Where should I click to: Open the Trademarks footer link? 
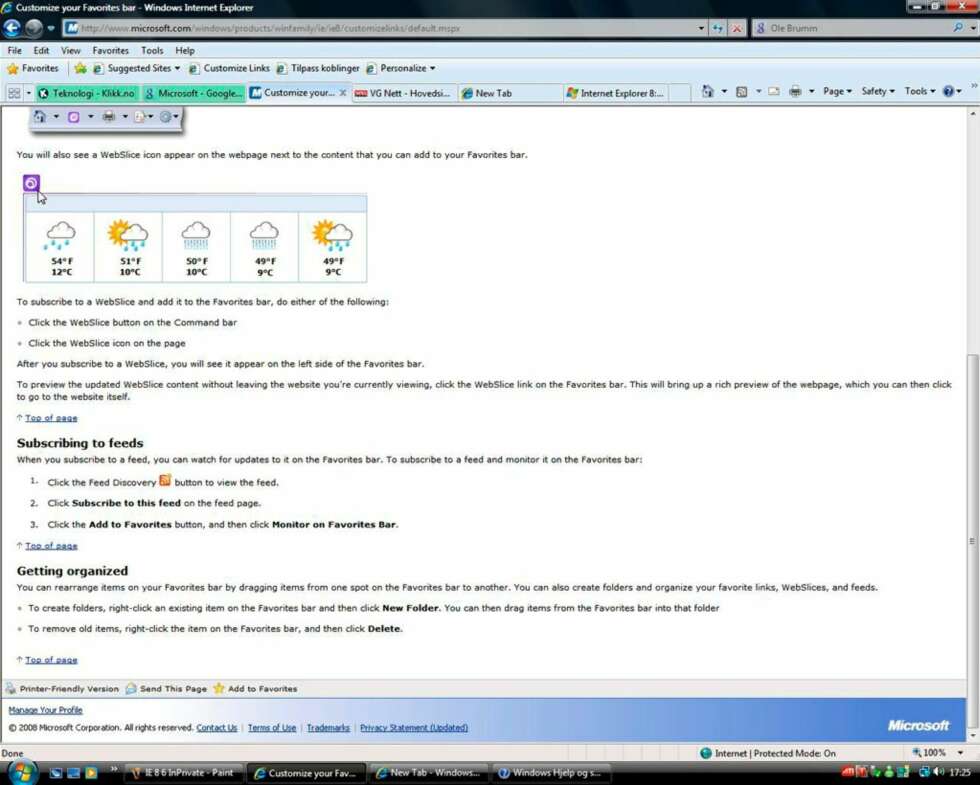[x=328, y=728]
